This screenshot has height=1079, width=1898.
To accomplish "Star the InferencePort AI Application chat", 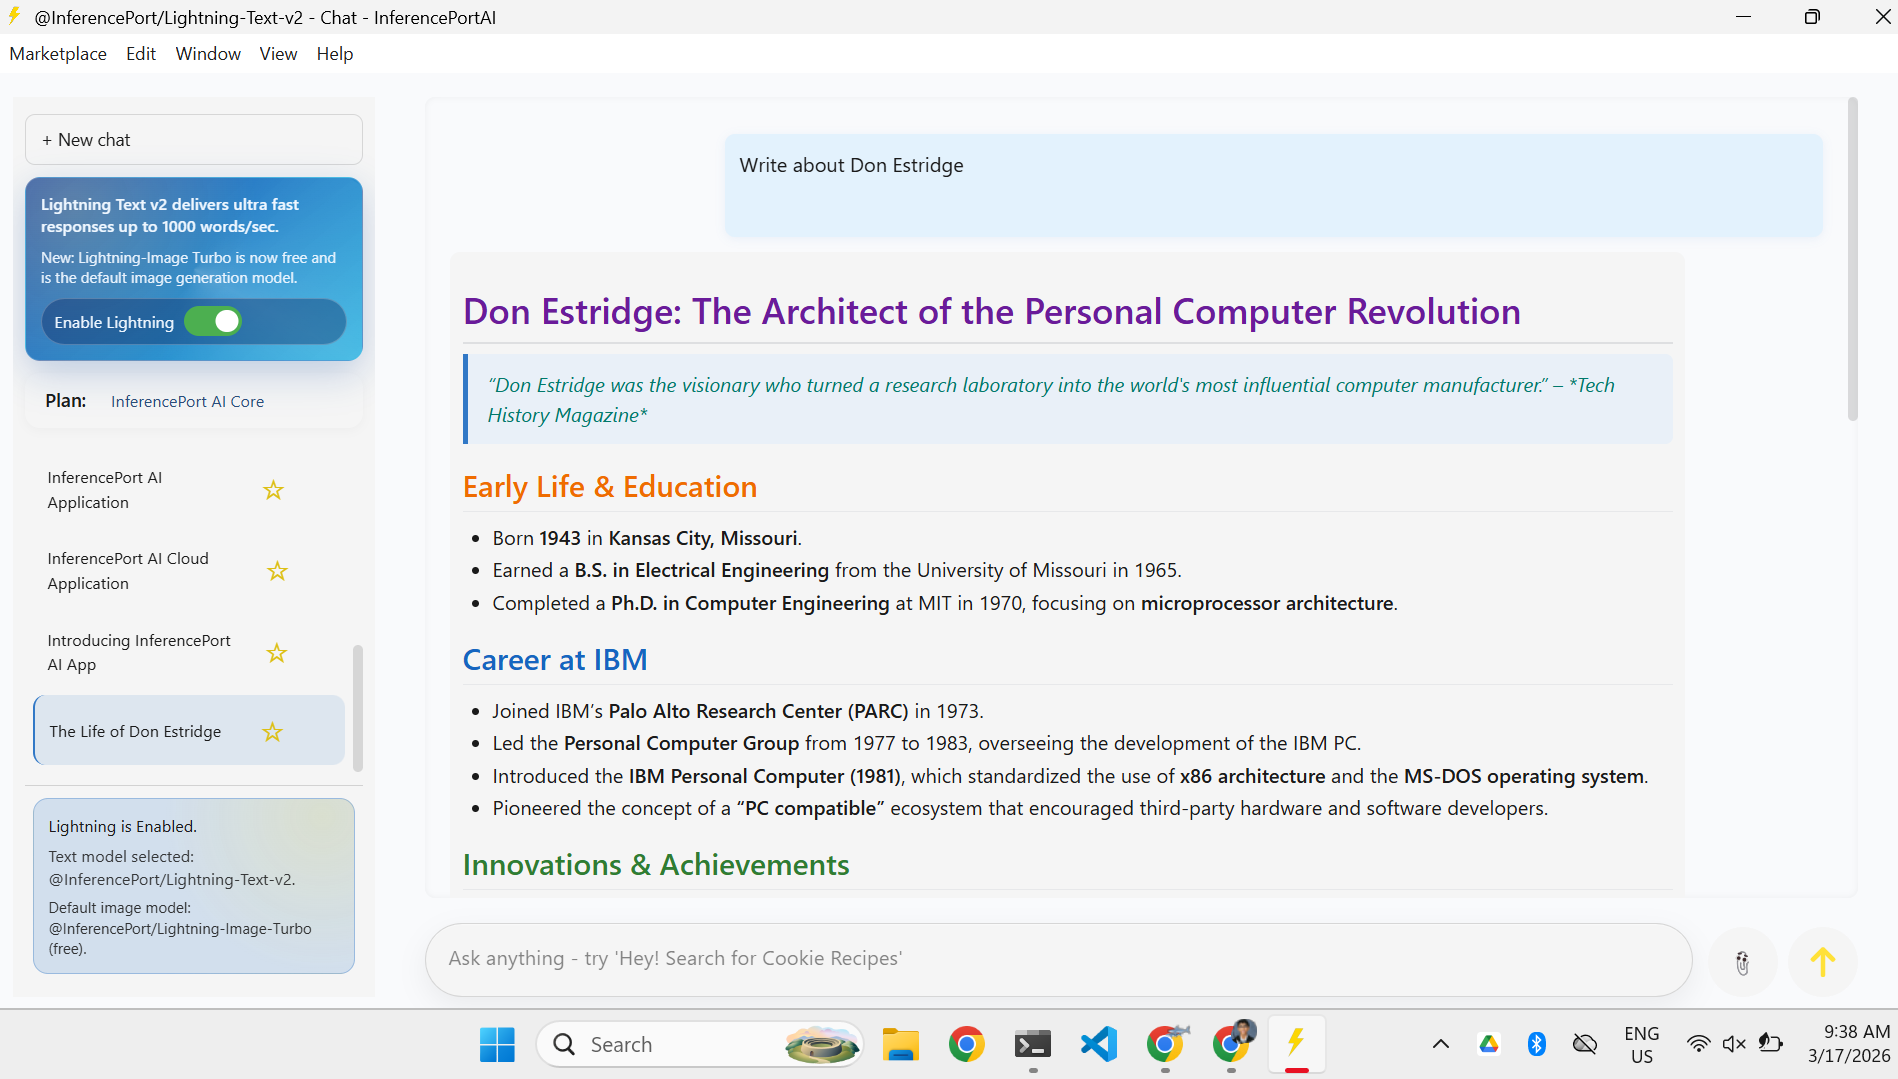I will pyautogui.click(x=273, y=490).
